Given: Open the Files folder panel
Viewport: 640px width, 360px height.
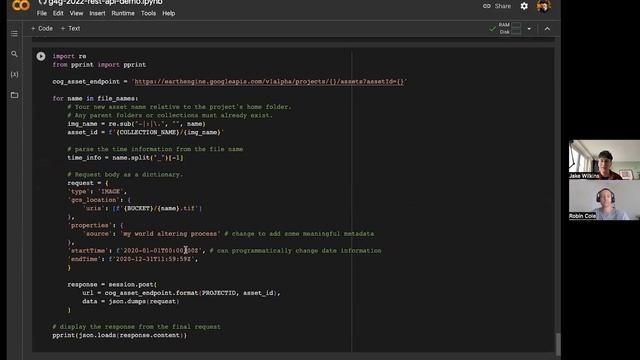Looking at the screenshot, I should click(x=14, y=95).
